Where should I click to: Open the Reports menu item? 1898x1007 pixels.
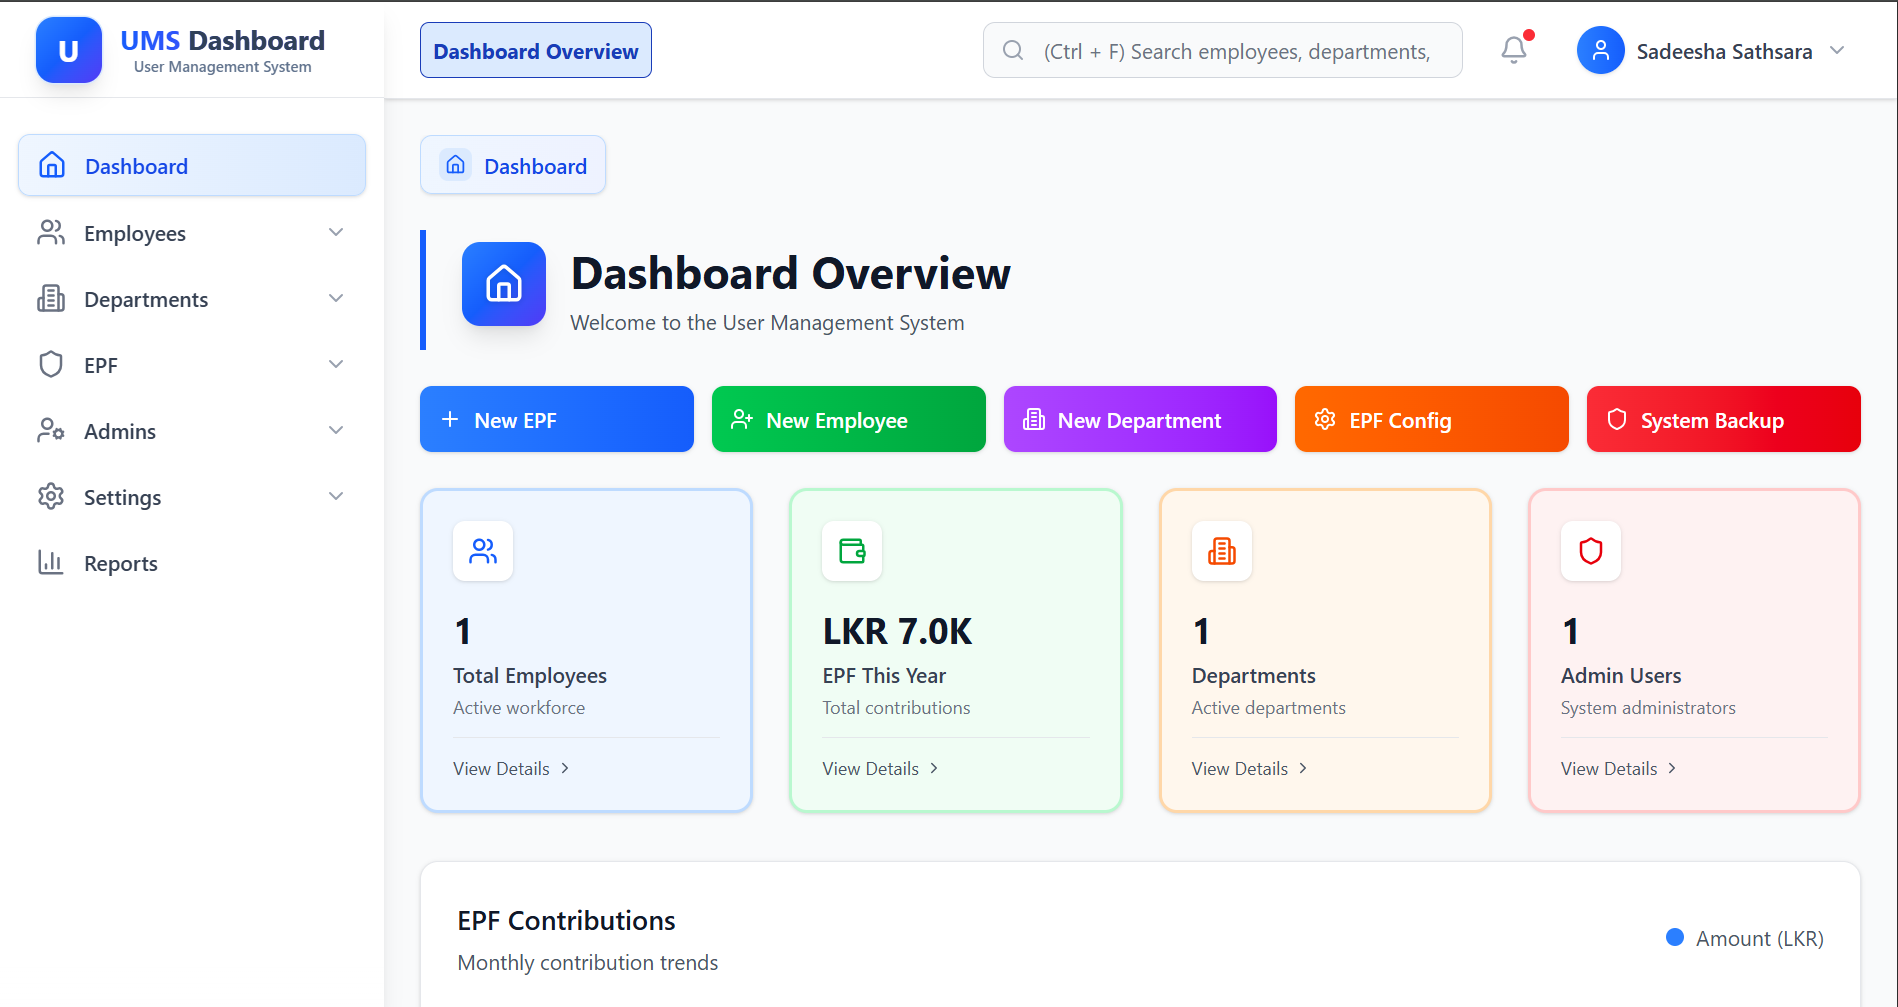click(x=192, y=562)
